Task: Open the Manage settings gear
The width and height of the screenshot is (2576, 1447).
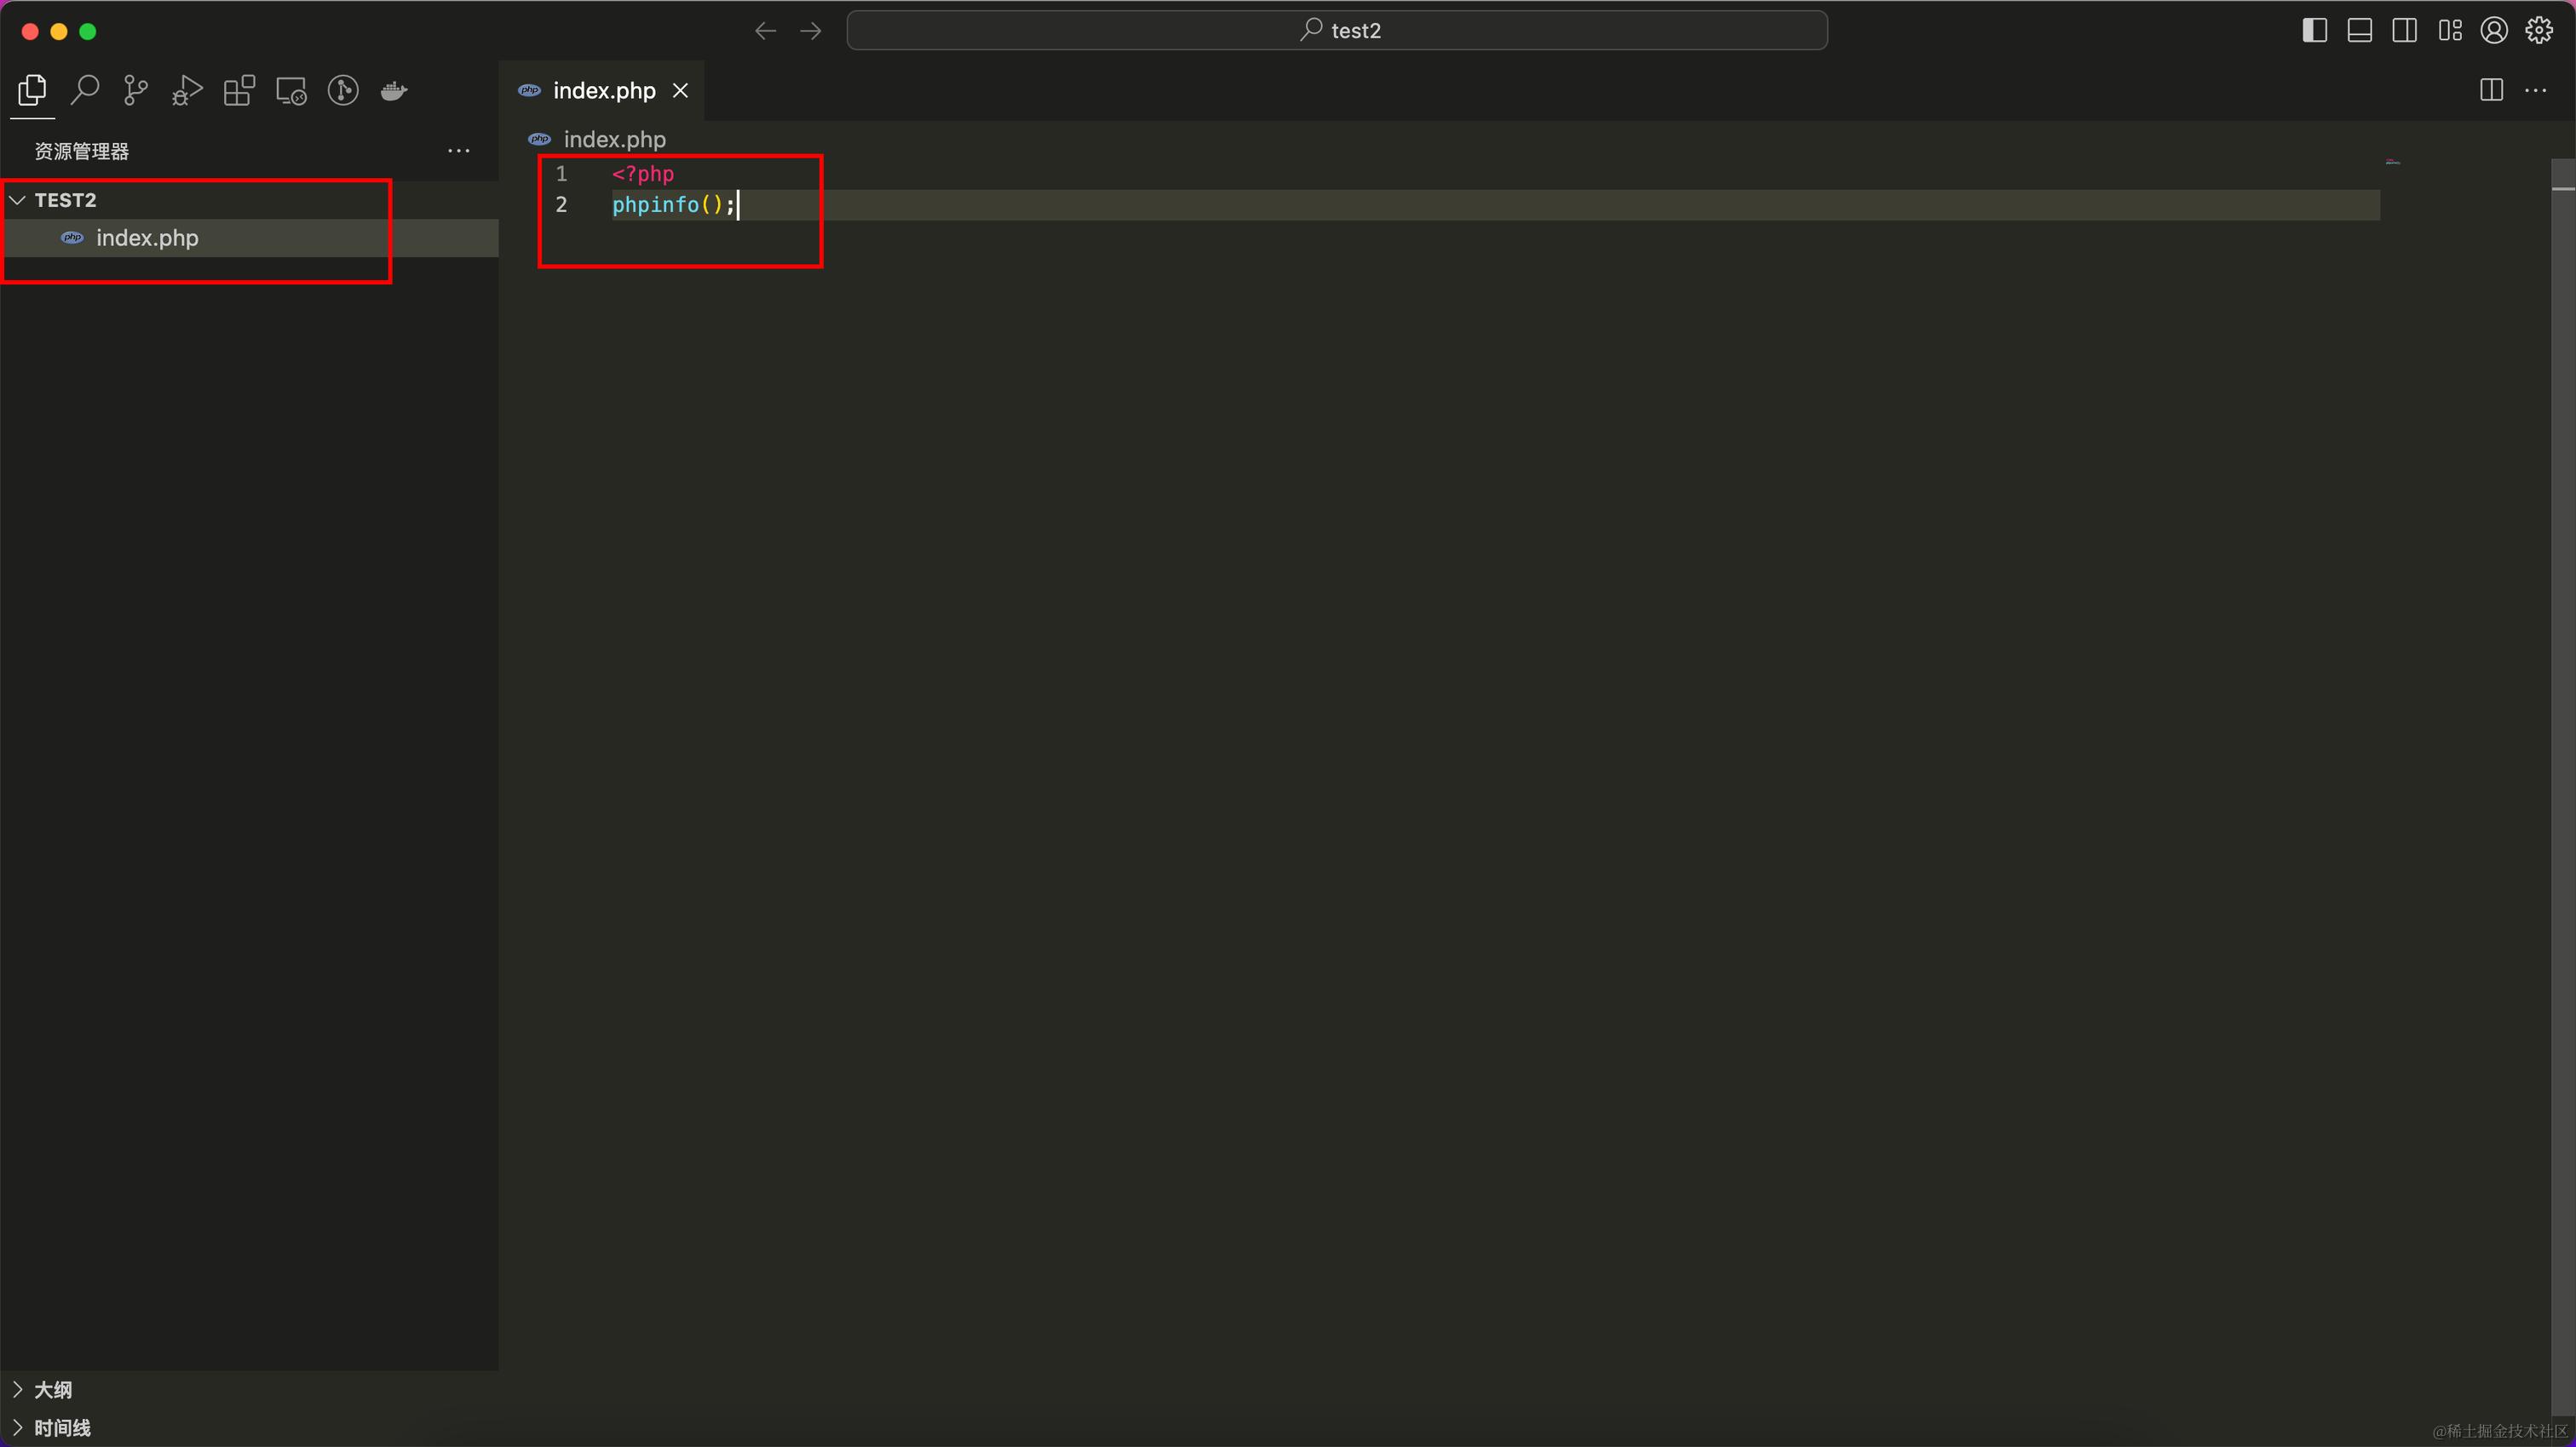Action: (2538, 31)
